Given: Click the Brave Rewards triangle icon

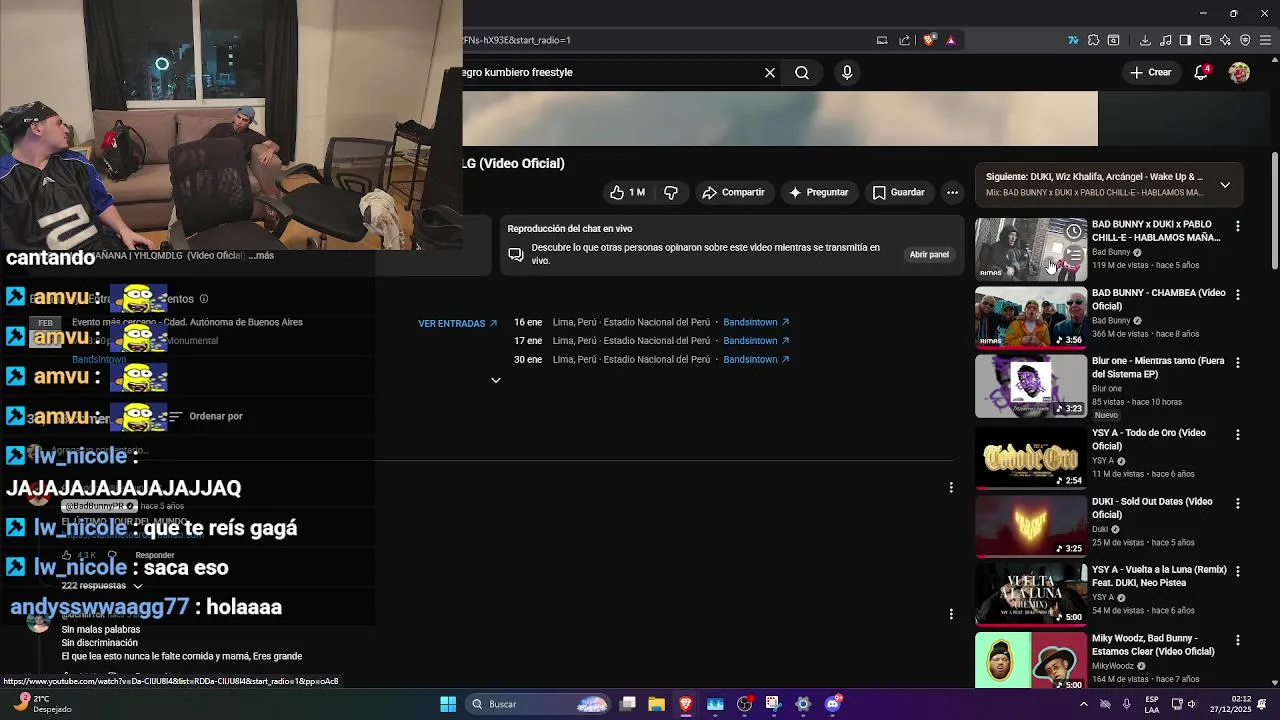Looking at the screenshot, I should point(951,40).
